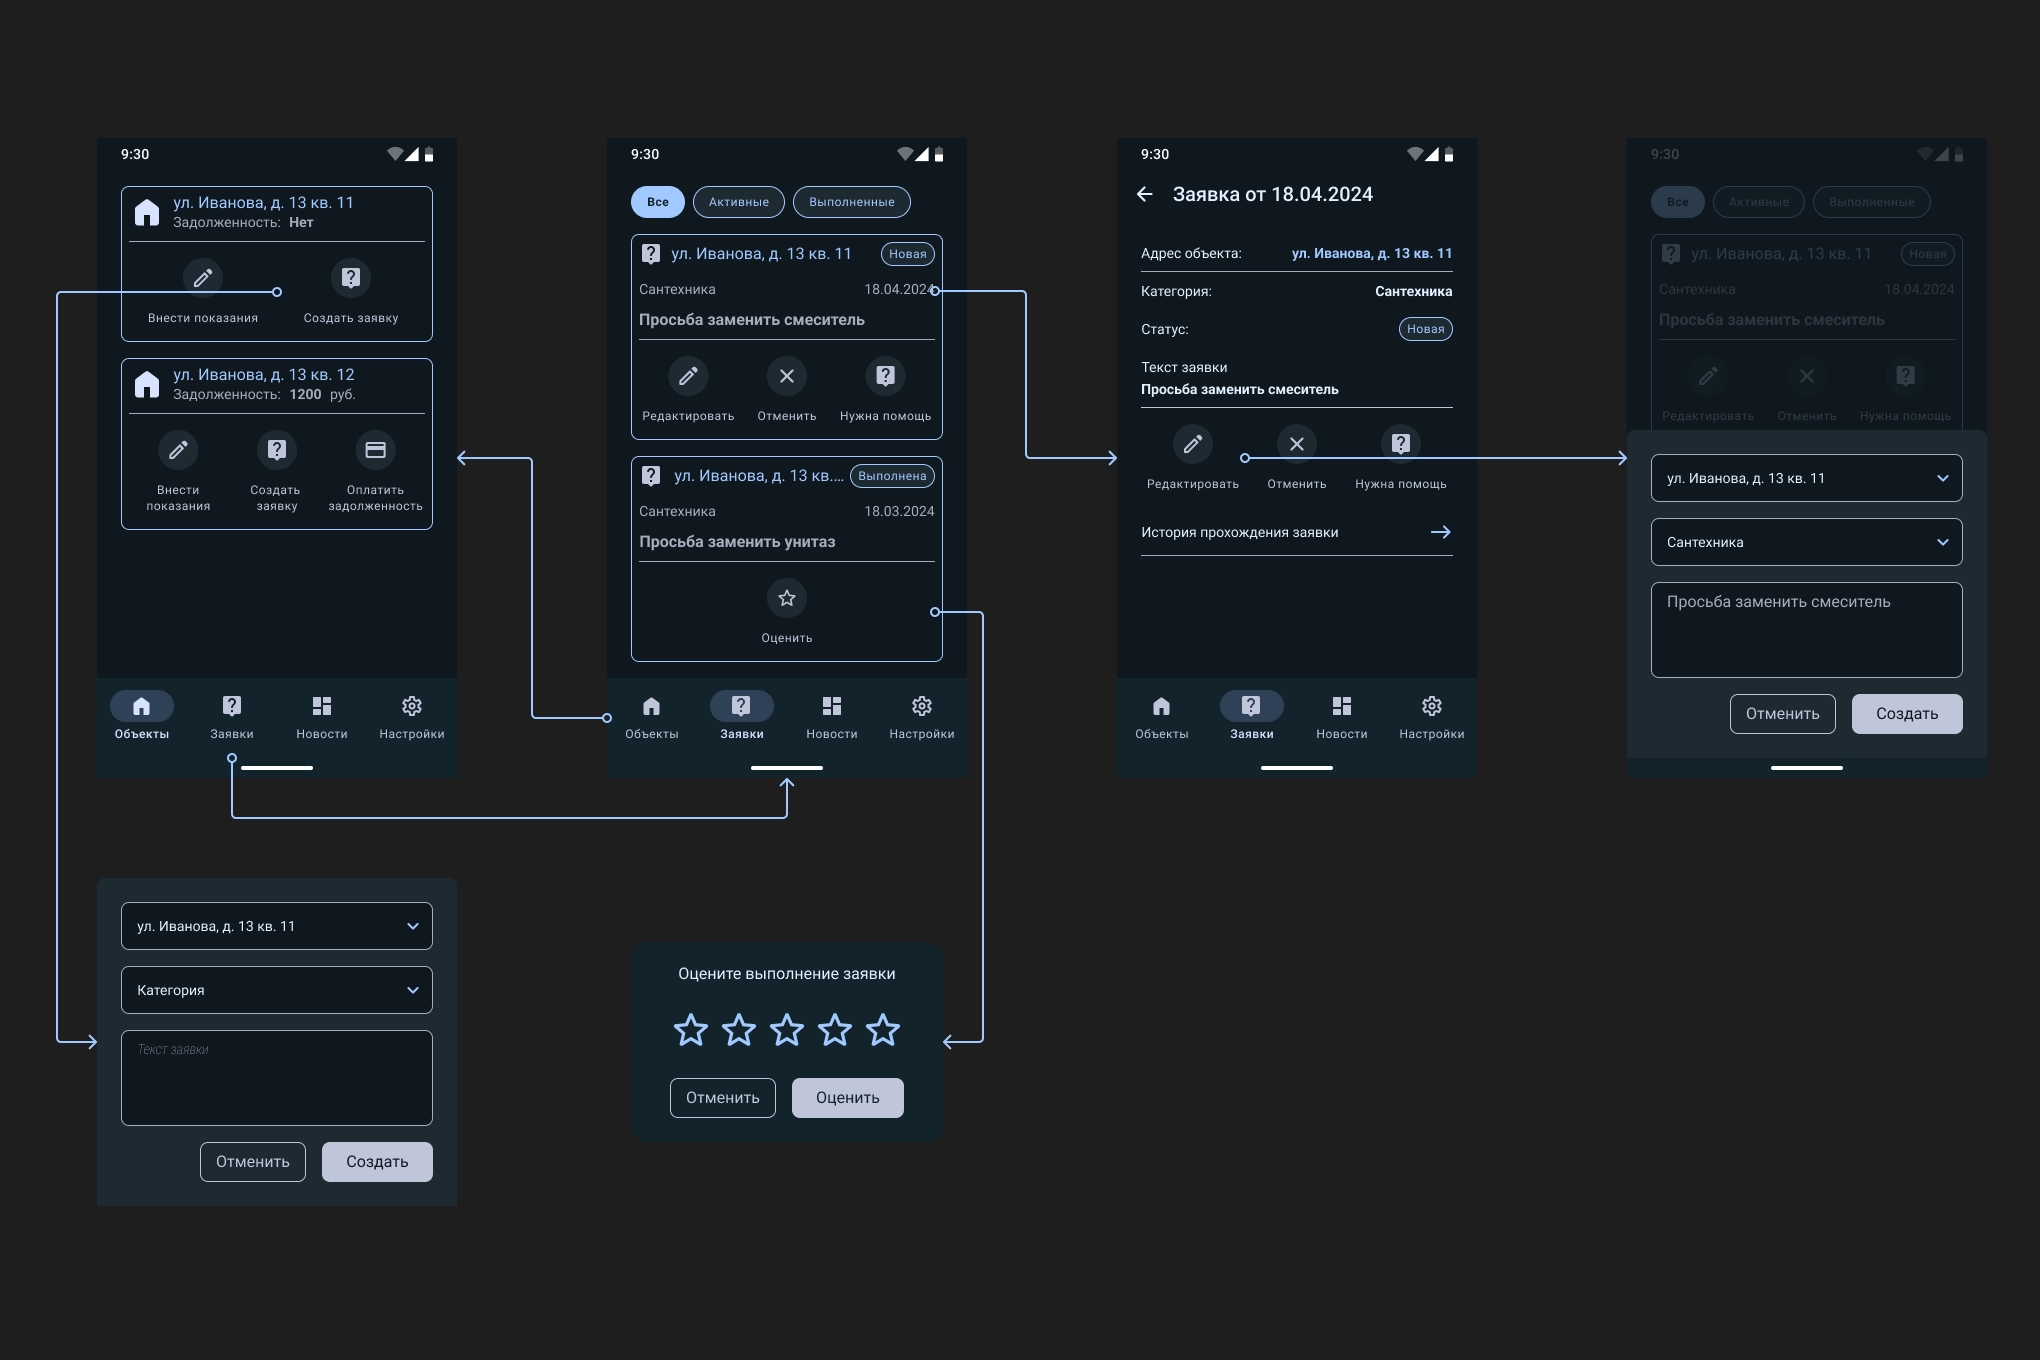Click Нужна помощь icon on request detail screen

point(1401,444)
